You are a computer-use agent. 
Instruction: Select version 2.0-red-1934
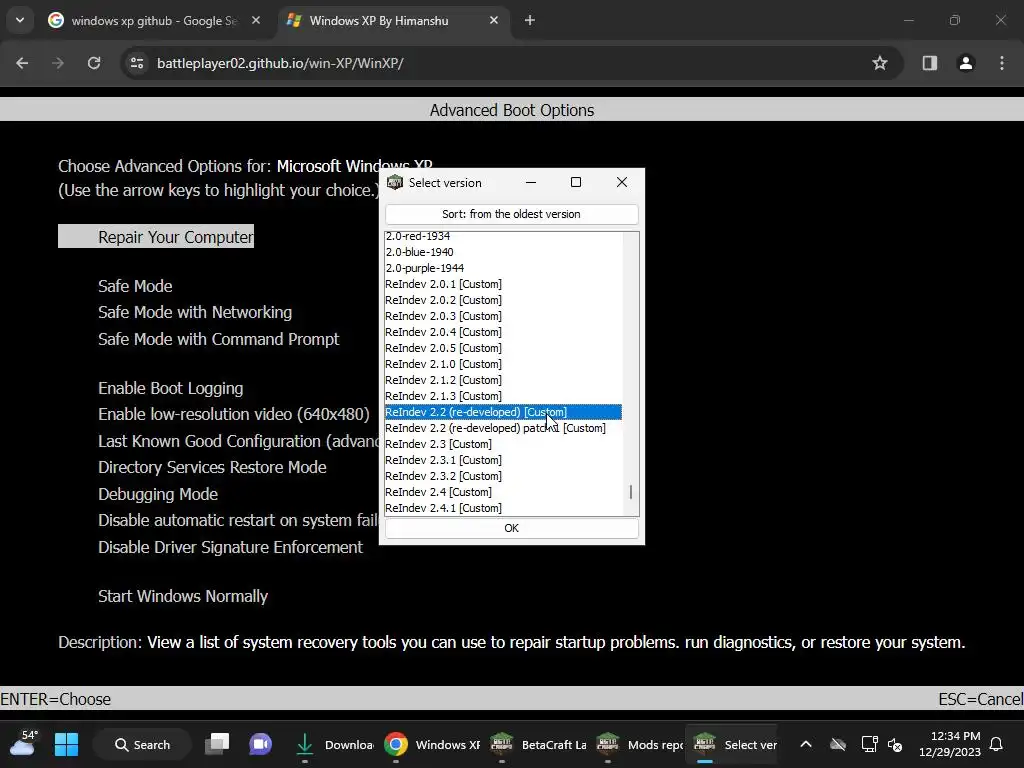tap(503, 236)
